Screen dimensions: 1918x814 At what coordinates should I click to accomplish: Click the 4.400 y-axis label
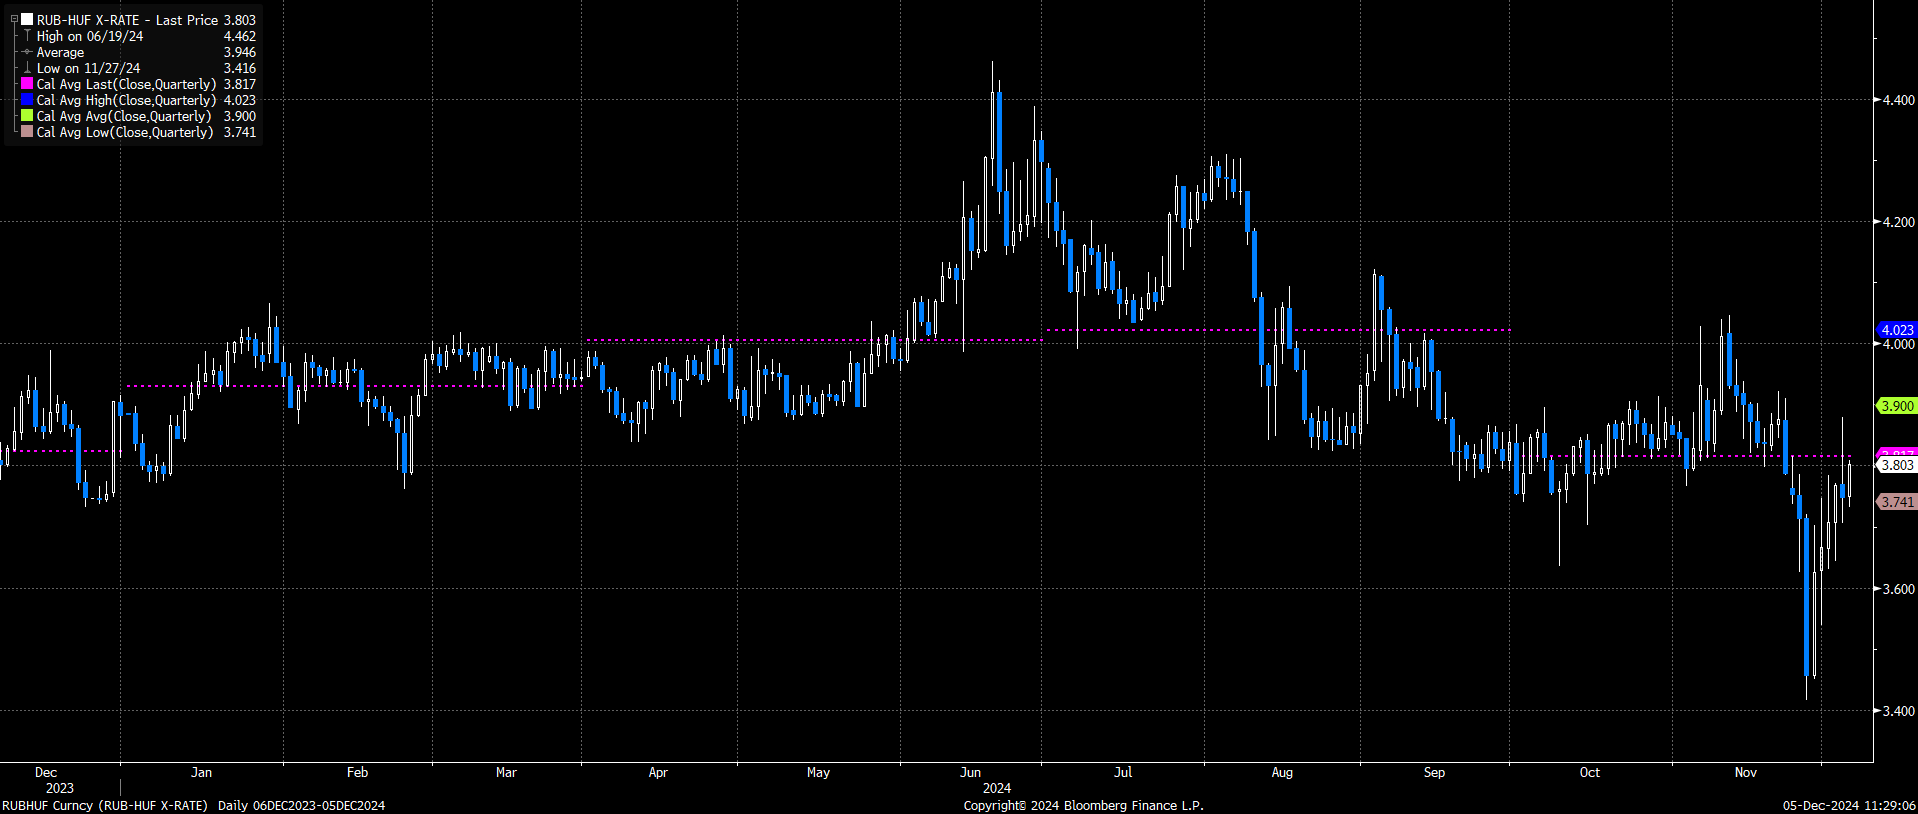point(1899,100)
